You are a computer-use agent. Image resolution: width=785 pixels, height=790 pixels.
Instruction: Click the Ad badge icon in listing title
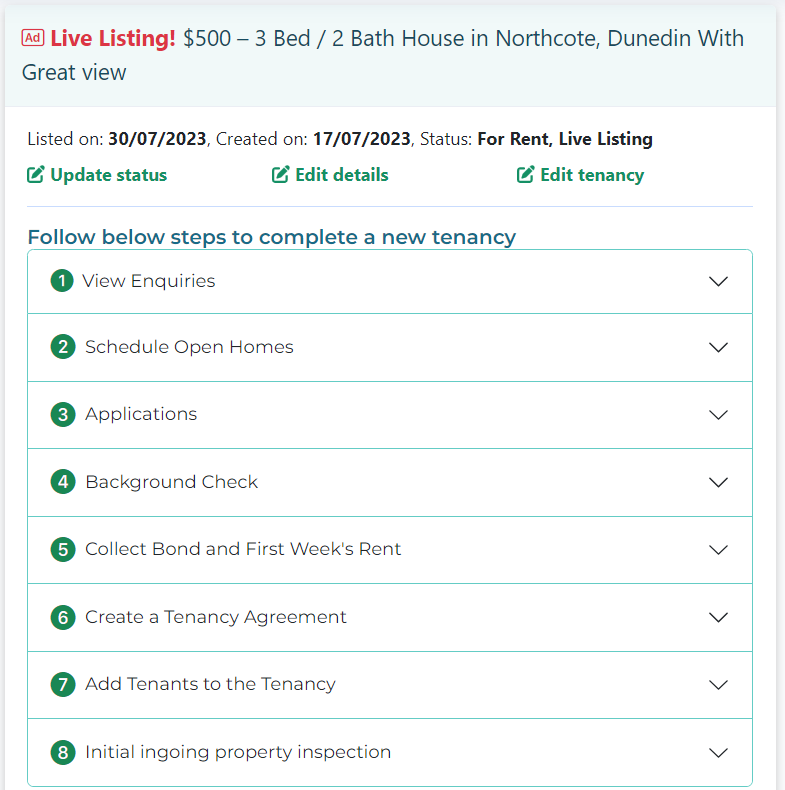(32, 38)
